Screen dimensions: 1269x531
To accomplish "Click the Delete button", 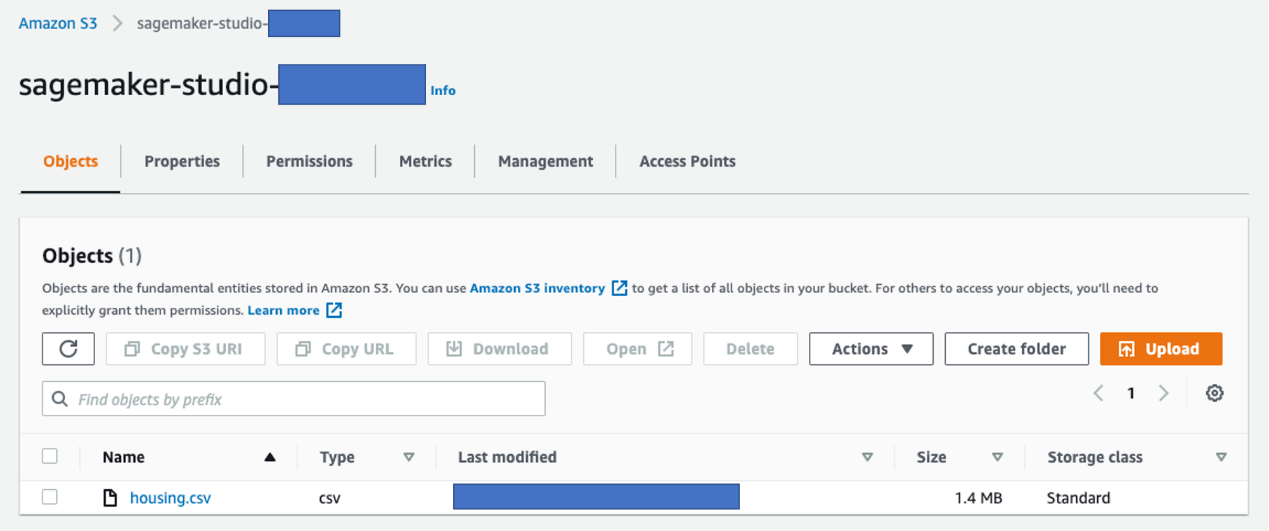I will click(750, 349).
